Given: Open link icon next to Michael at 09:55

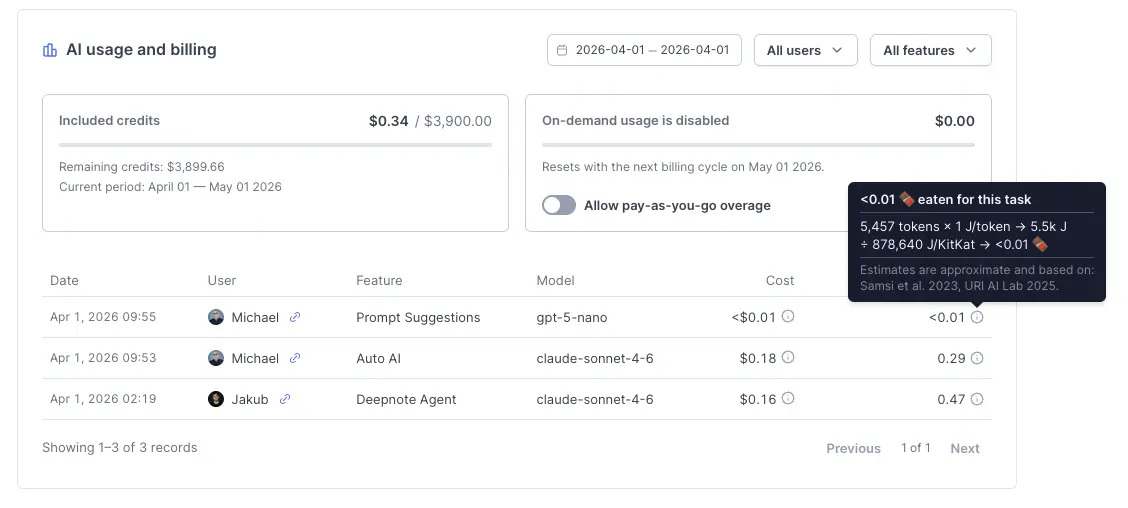Looking at the screenshot, I should pos(295,317).
